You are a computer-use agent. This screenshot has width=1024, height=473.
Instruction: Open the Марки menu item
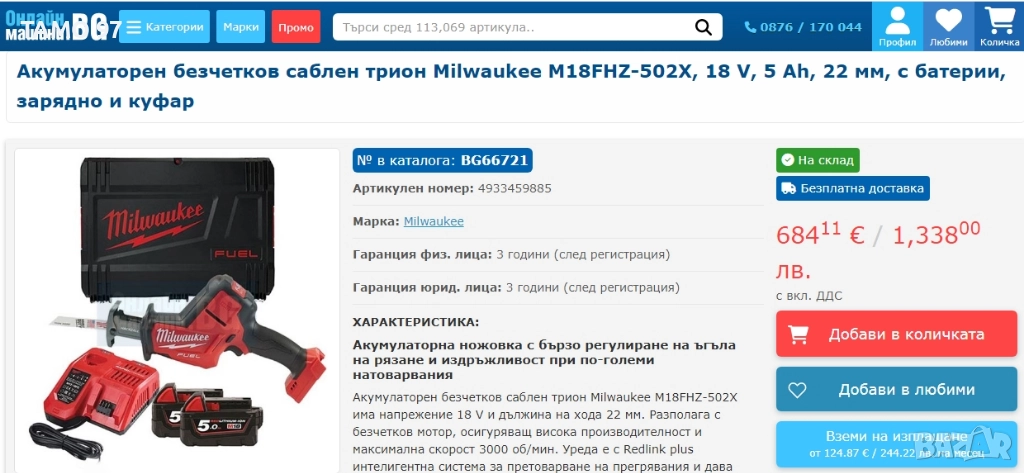click(x=241, y=27)
